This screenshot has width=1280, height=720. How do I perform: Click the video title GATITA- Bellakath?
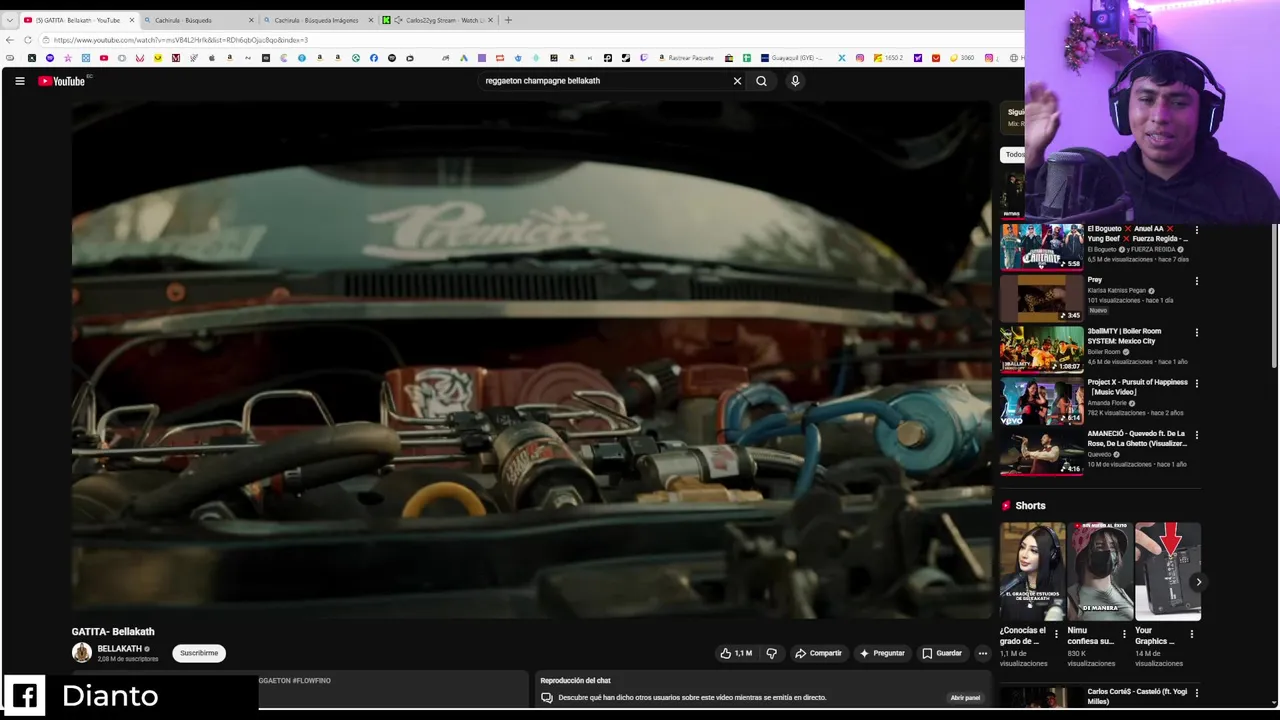tap(113, 632)
